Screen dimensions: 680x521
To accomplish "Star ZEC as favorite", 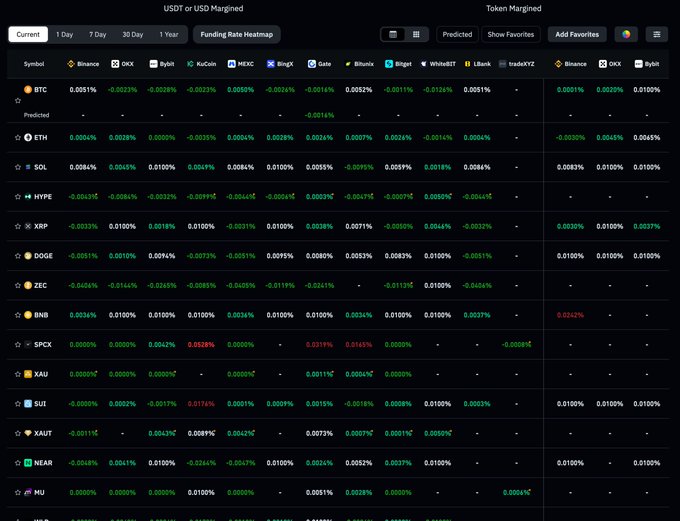I will point(18,285).
